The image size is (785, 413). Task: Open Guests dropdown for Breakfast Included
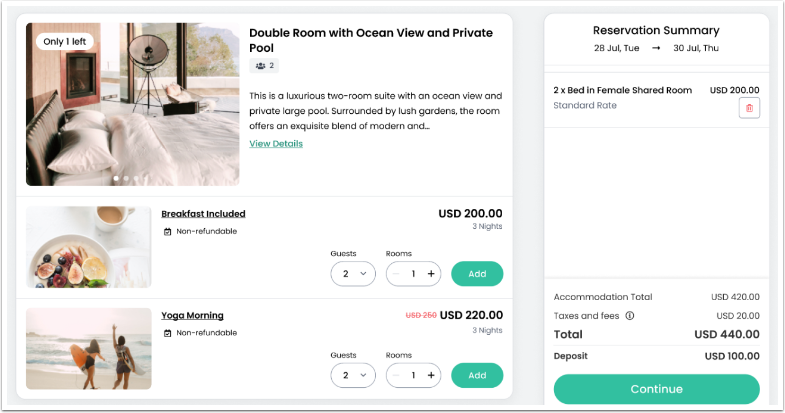click(353, 274)
